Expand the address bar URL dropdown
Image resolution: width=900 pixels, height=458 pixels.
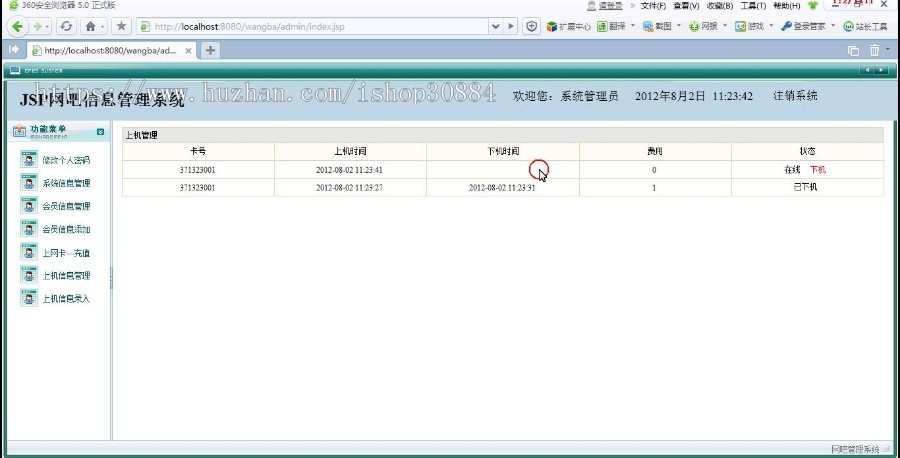(495, 26)
